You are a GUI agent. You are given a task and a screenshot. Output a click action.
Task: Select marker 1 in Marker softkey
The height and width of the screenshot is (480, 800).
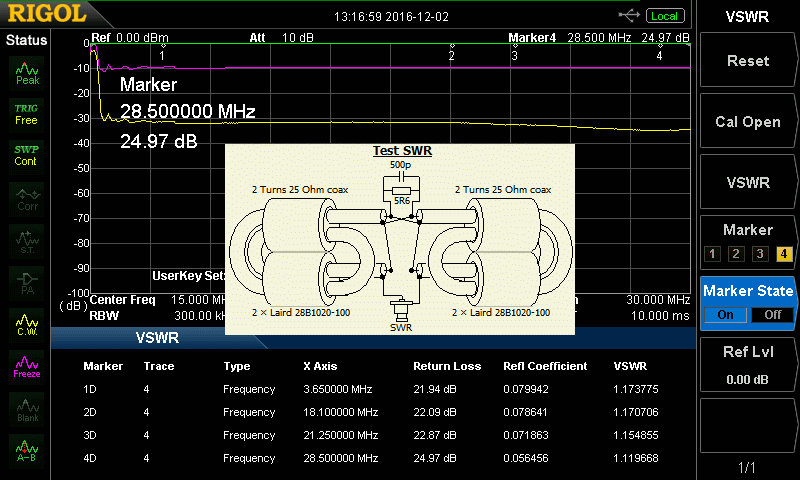coord(712,254)
